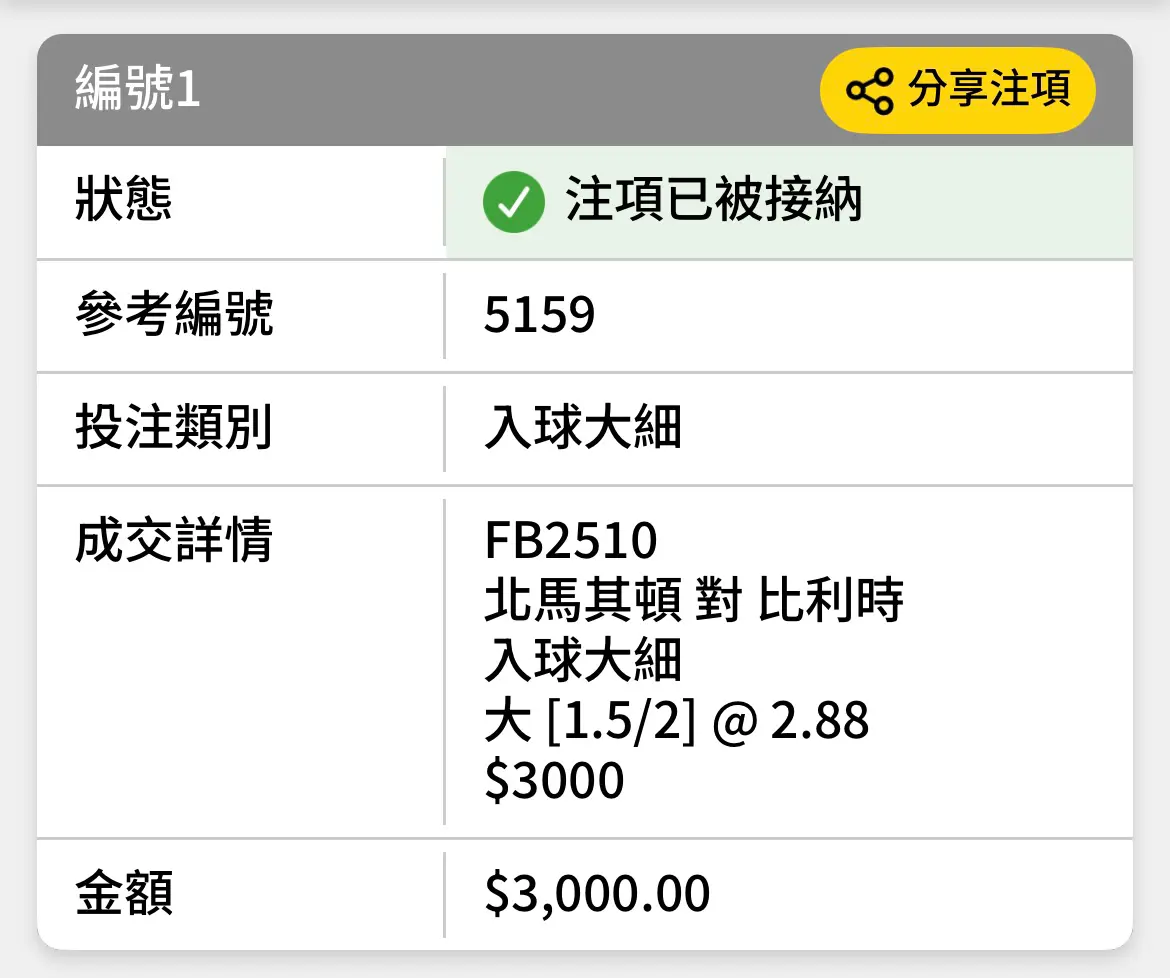This screenshot has width=1170, height=978.
Task: Click 入球大細 line inside transaction details
Action: pos(584,660)
